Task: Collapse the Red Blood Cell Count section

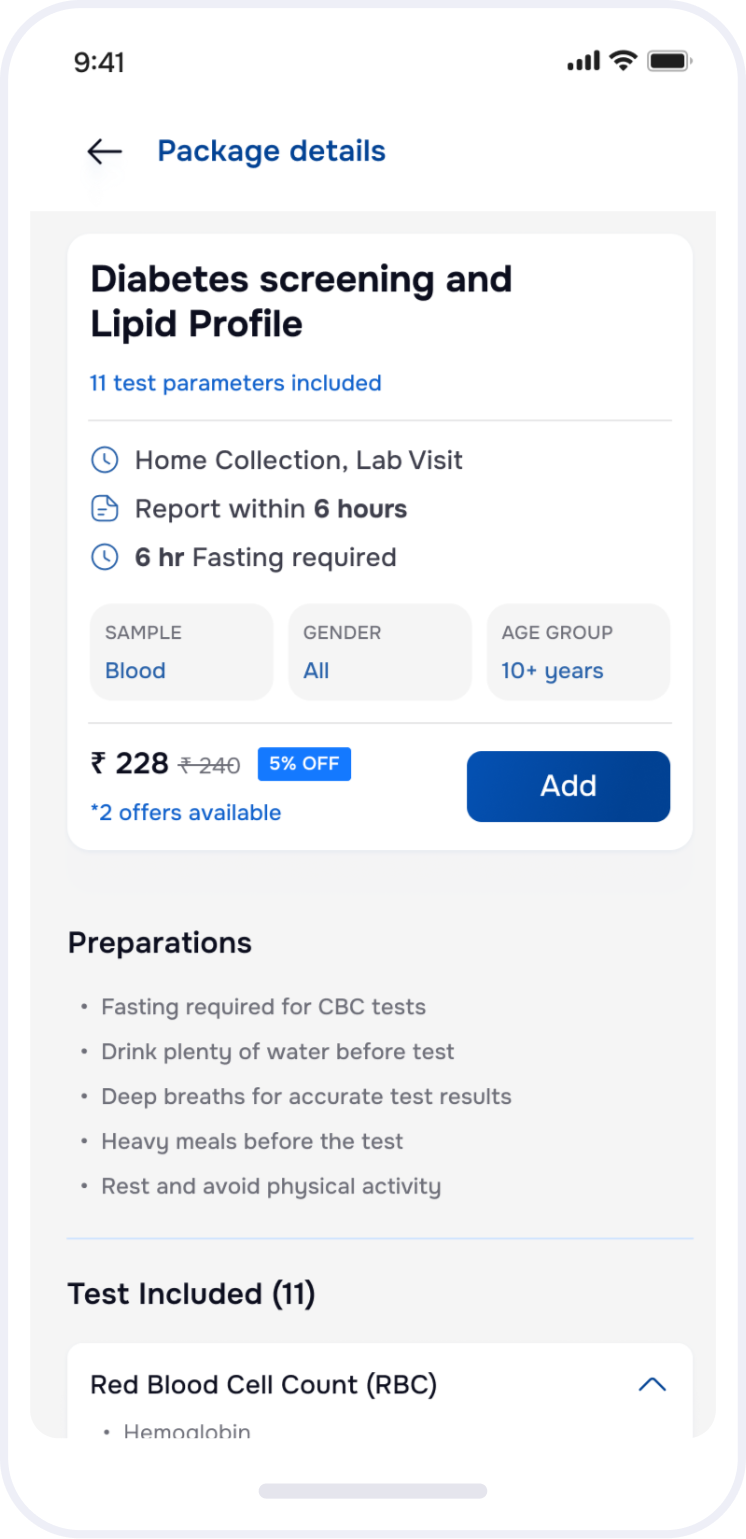Action: [652, 1385]
